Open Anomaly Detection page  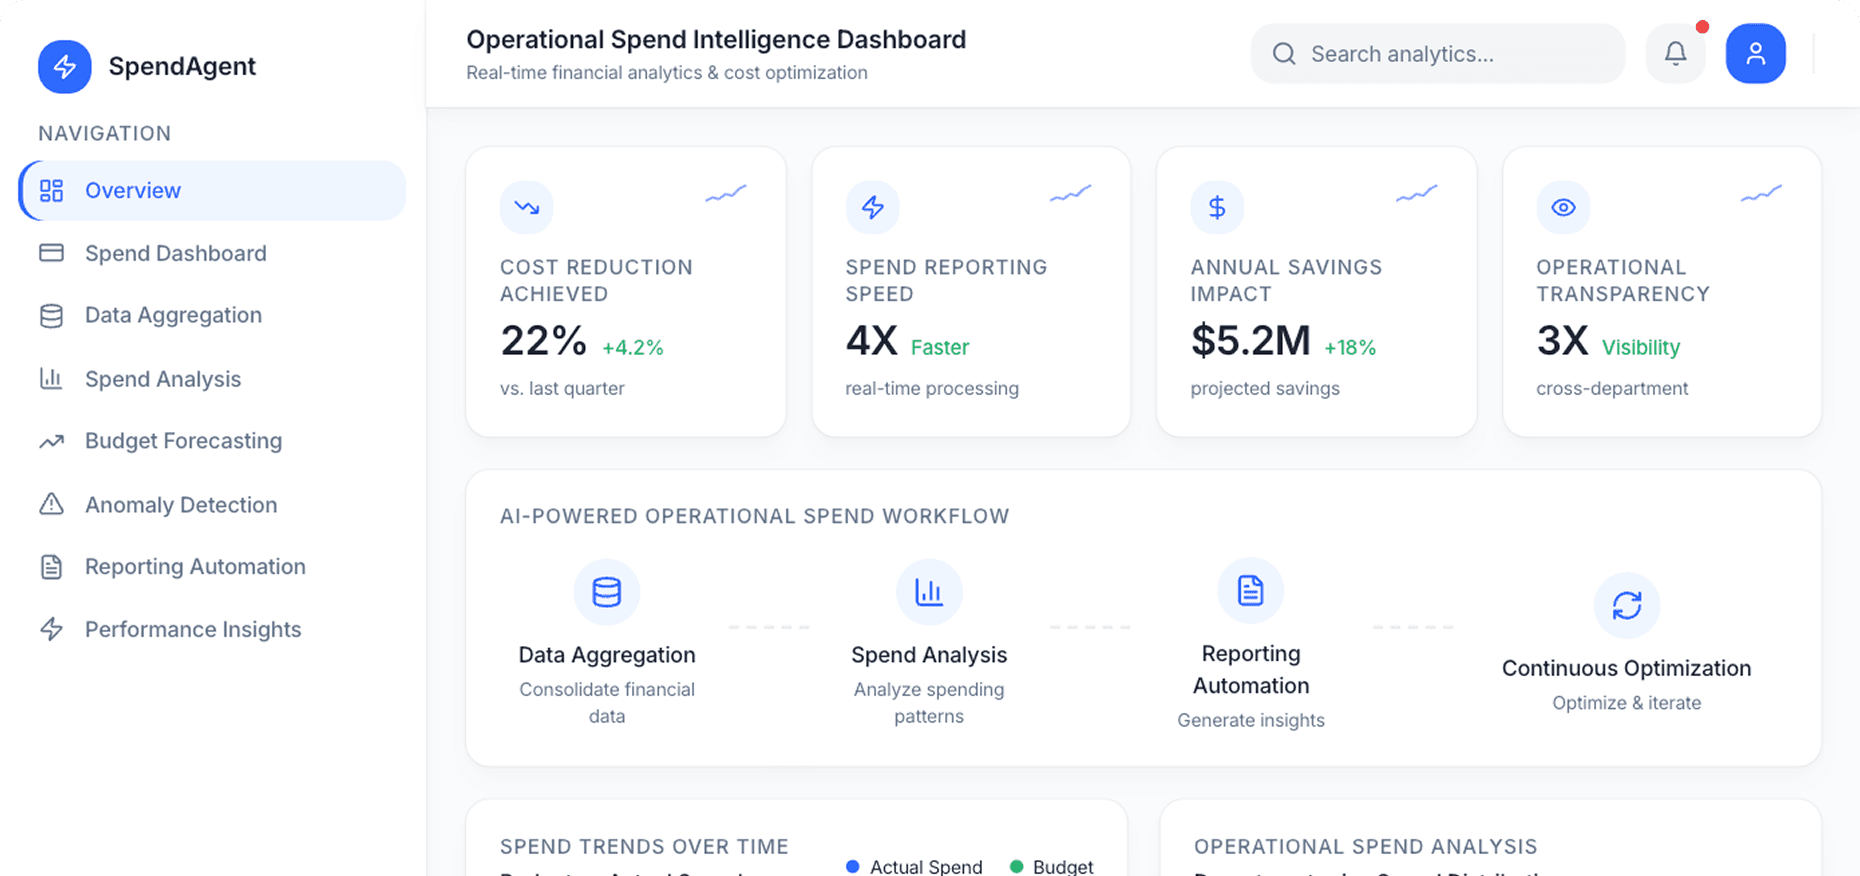pos(212,505)
